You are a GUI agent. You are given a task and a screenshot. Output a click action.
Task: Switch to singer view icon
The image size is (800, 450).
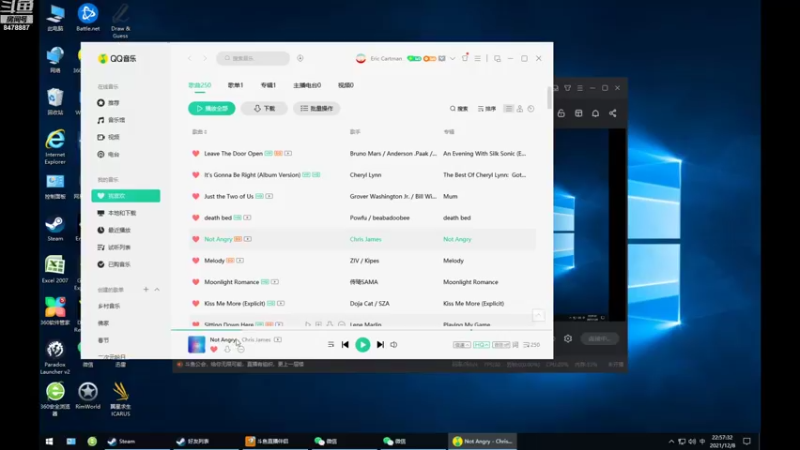[x=519, y=109]
